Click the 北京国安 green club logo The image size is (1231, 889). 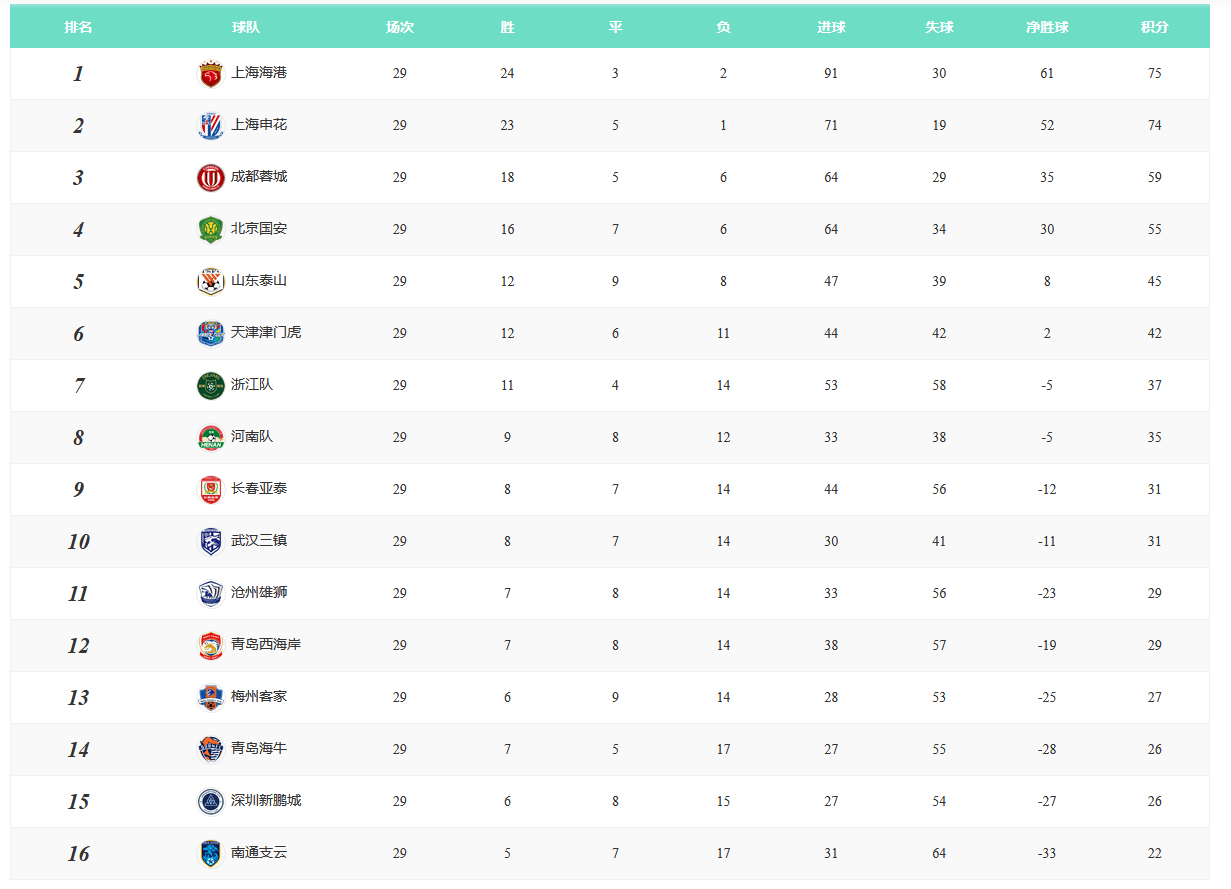210,230
